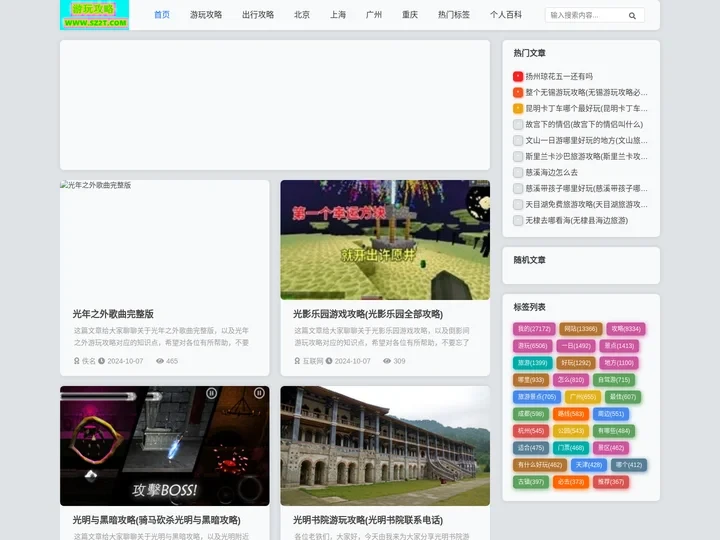Select the 一日(1492) tag
This screenshot has height=540, width=720.
(x=575, y=346)
